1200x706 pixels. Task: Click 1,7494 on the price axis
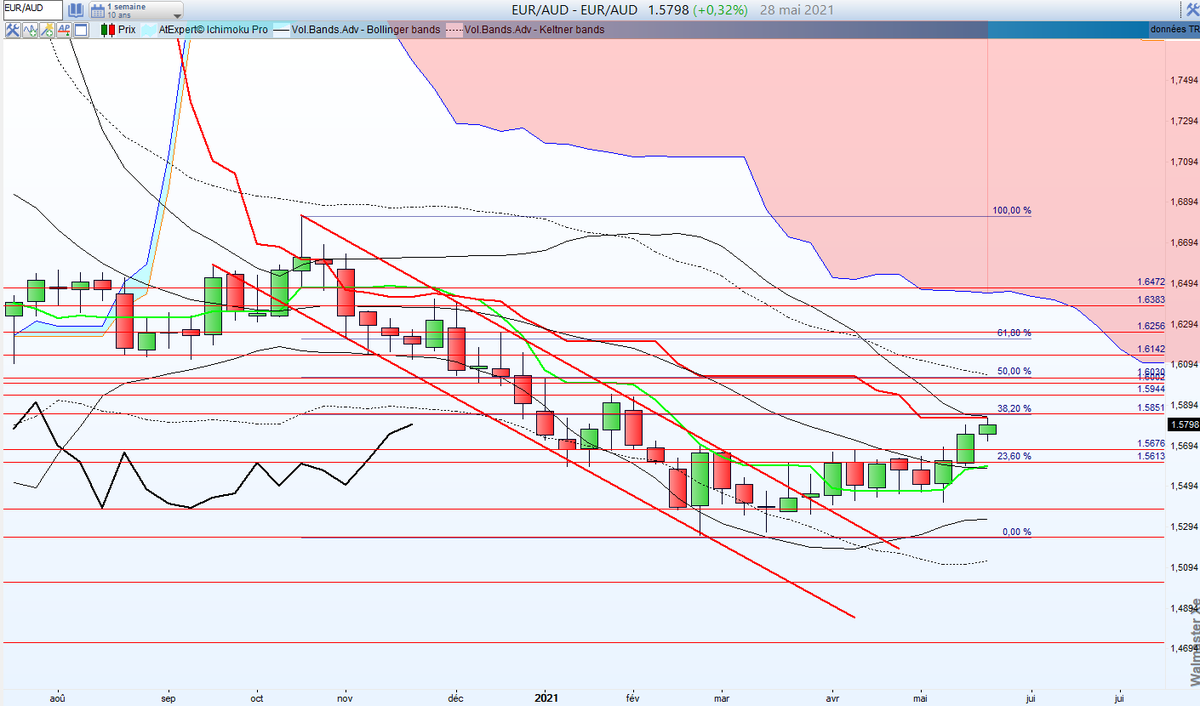[x=1184, y=80]
